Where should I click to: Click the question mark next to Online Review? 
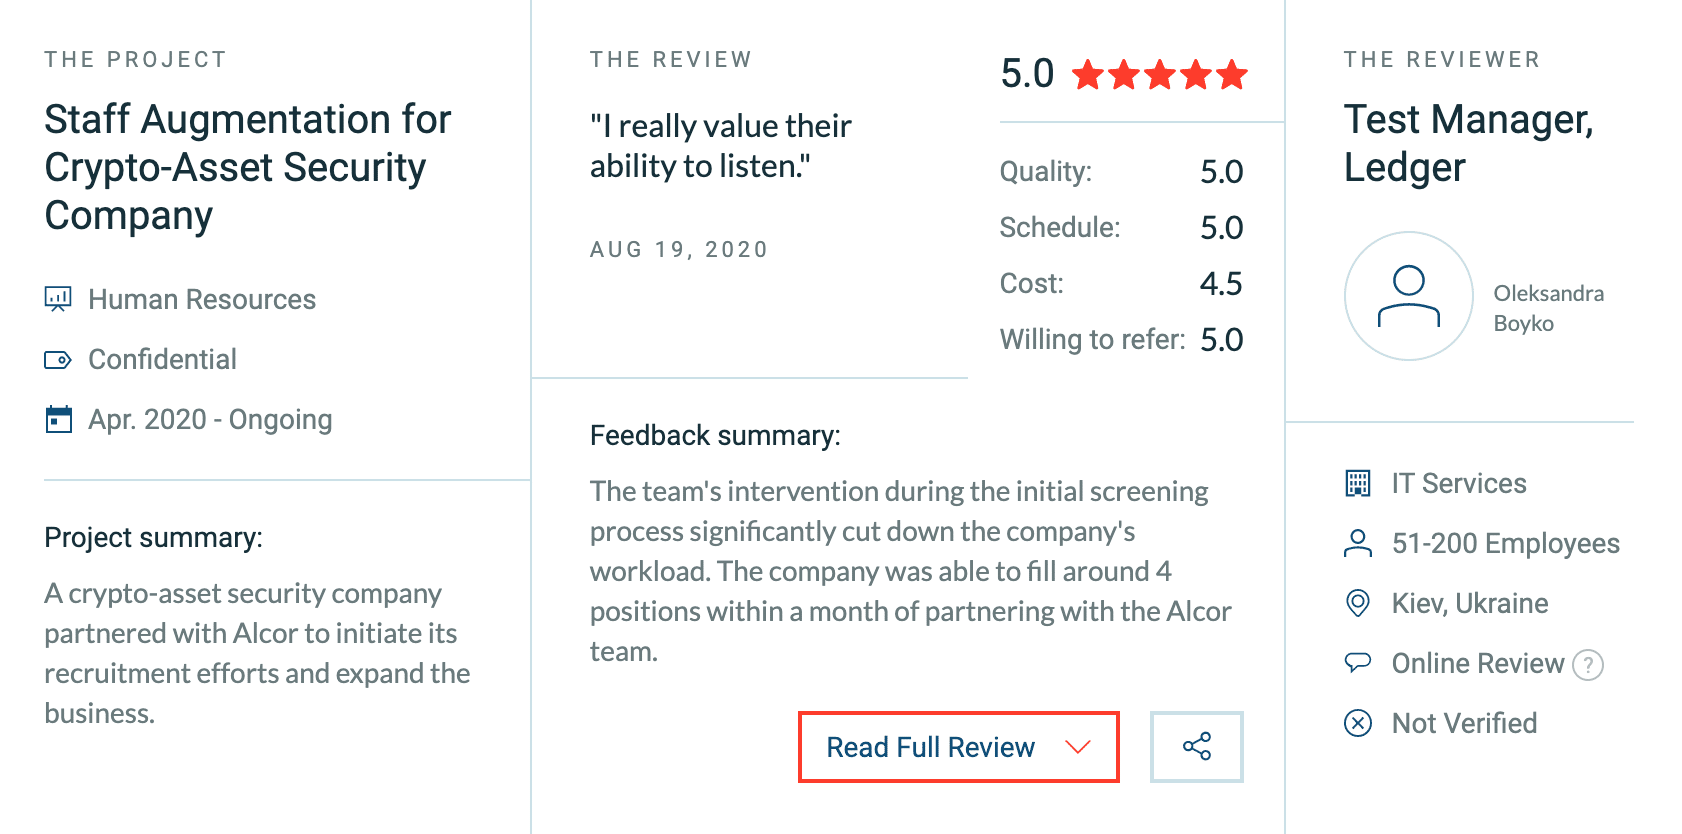(1588, 664)
